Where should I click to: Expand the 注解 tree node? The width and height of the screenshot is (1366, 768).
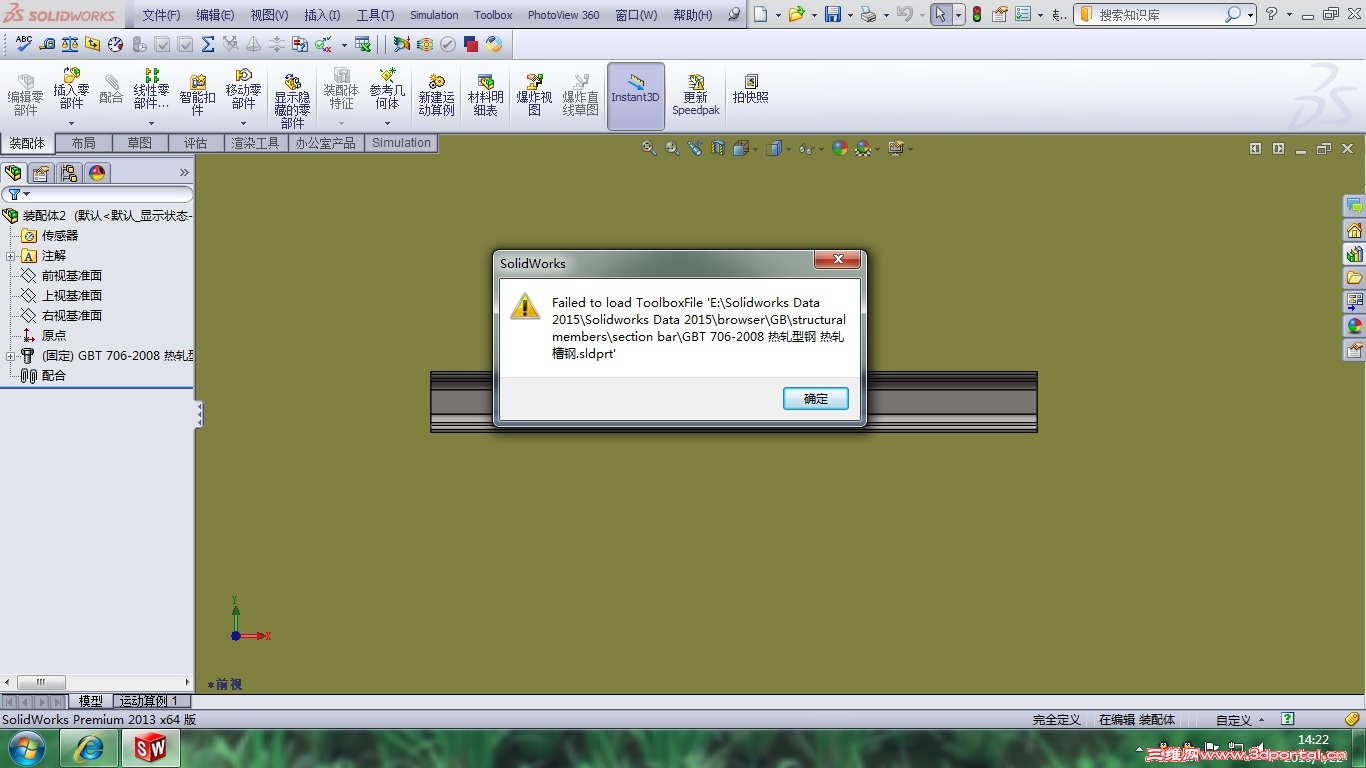[x=10, y=256]
